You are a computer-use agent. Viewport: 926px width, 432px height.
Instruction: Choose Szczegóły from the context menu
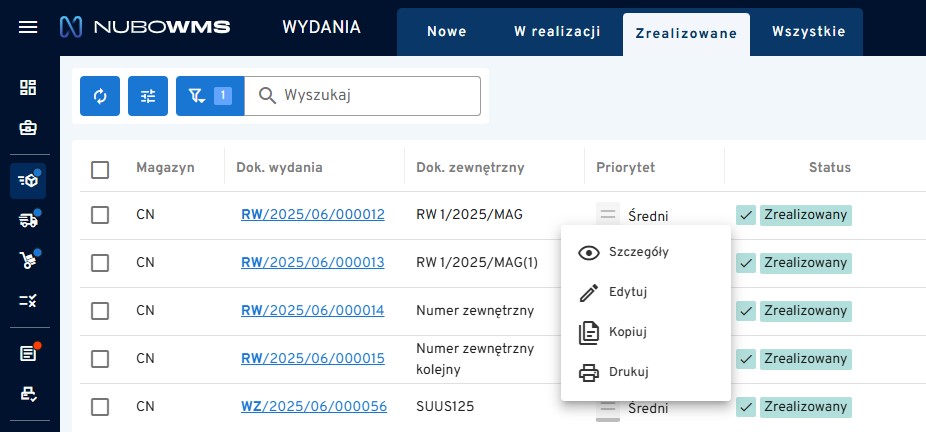coord(638,252)
